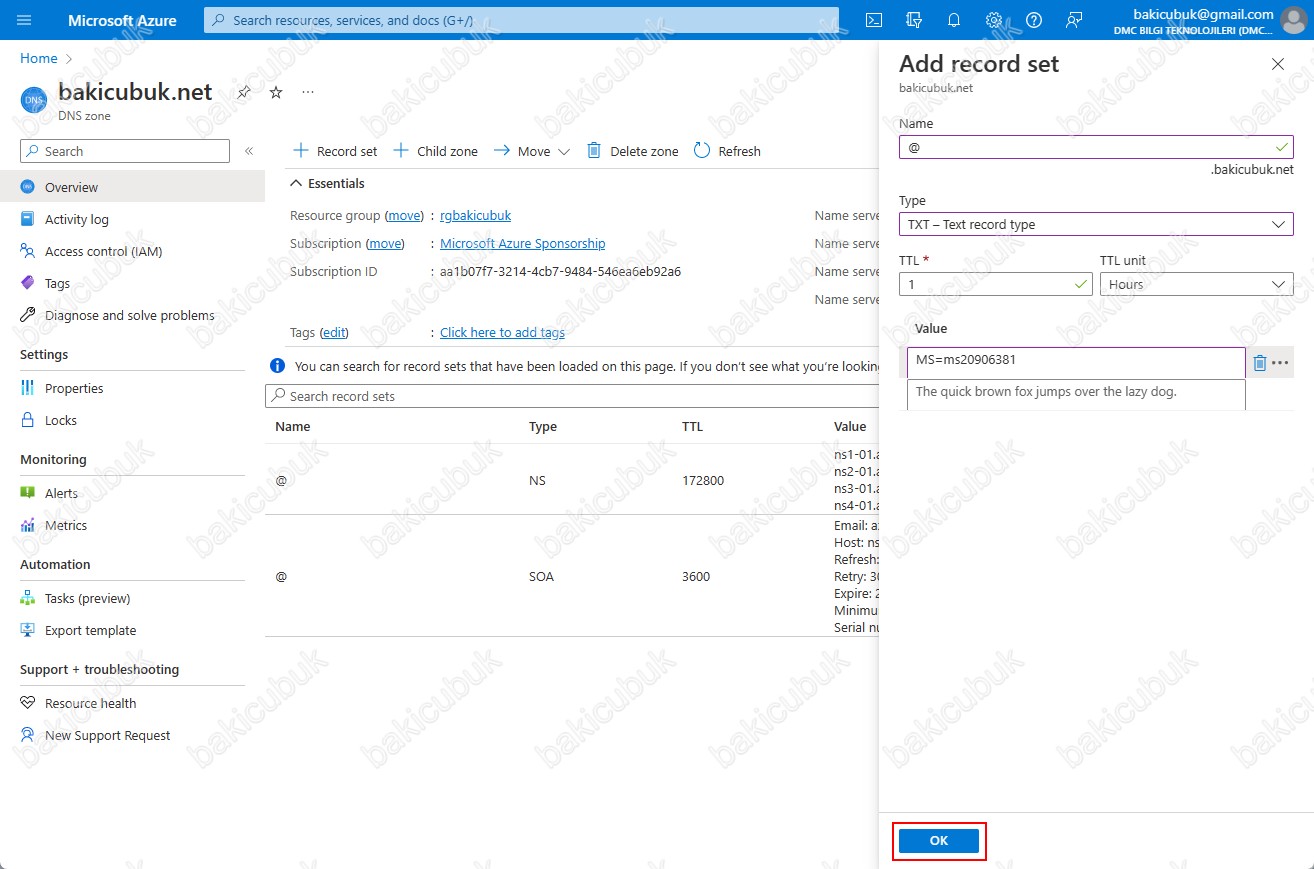This screenshot has height=869, width=1314.
Task: Click the info icon in search hint banner
Action: click(x=277, y=366)
